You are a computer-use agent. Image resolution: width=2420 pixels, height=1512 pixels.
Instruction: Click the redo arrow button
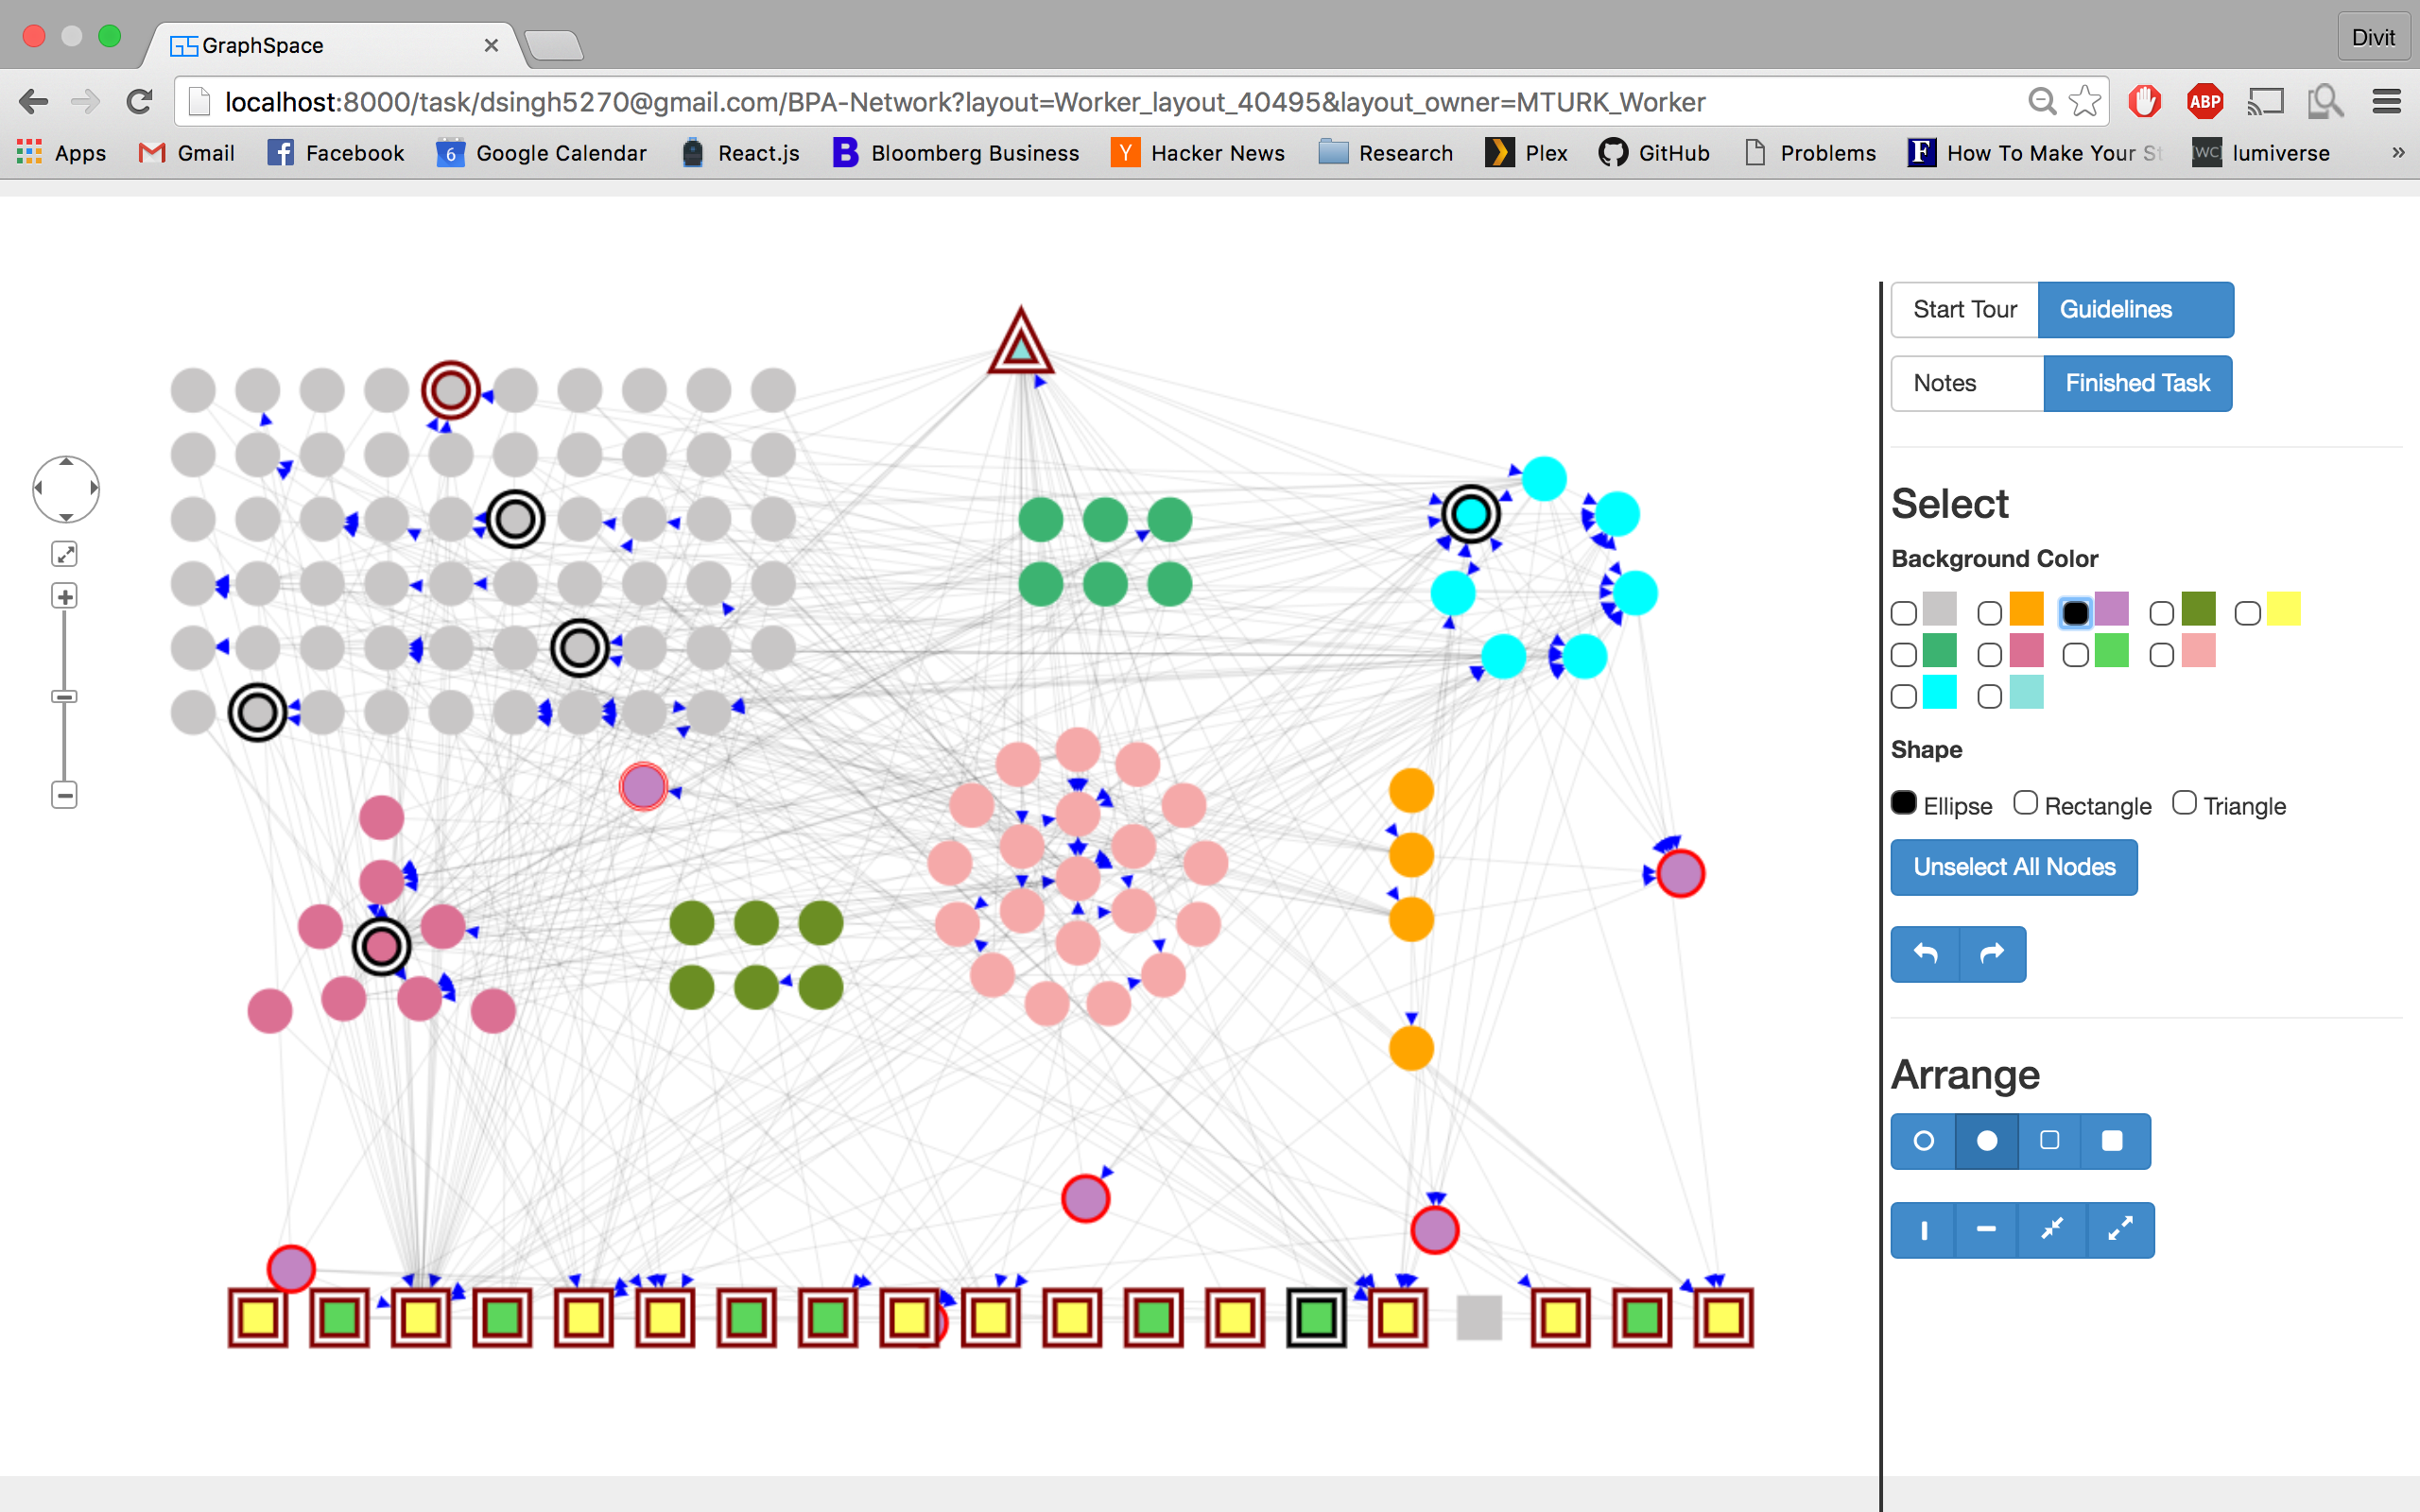tap(1992, 954)
